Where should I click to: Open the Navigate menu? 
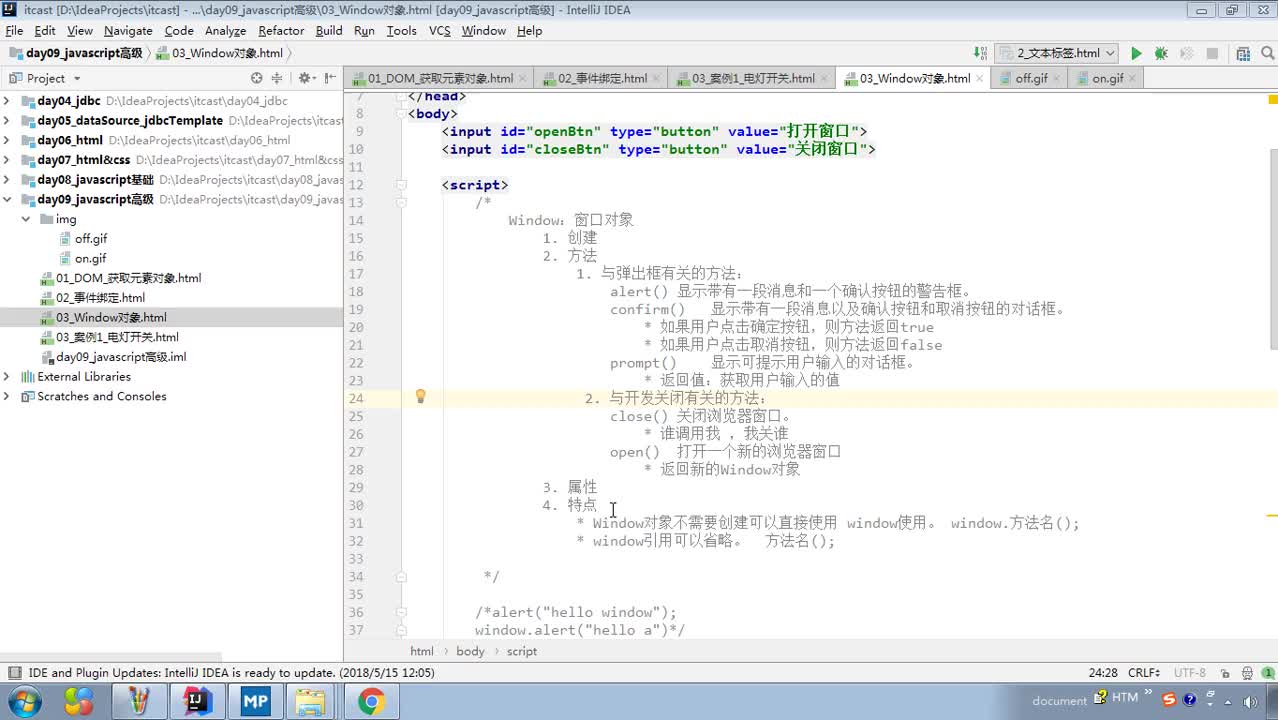[x=128, y=31]
